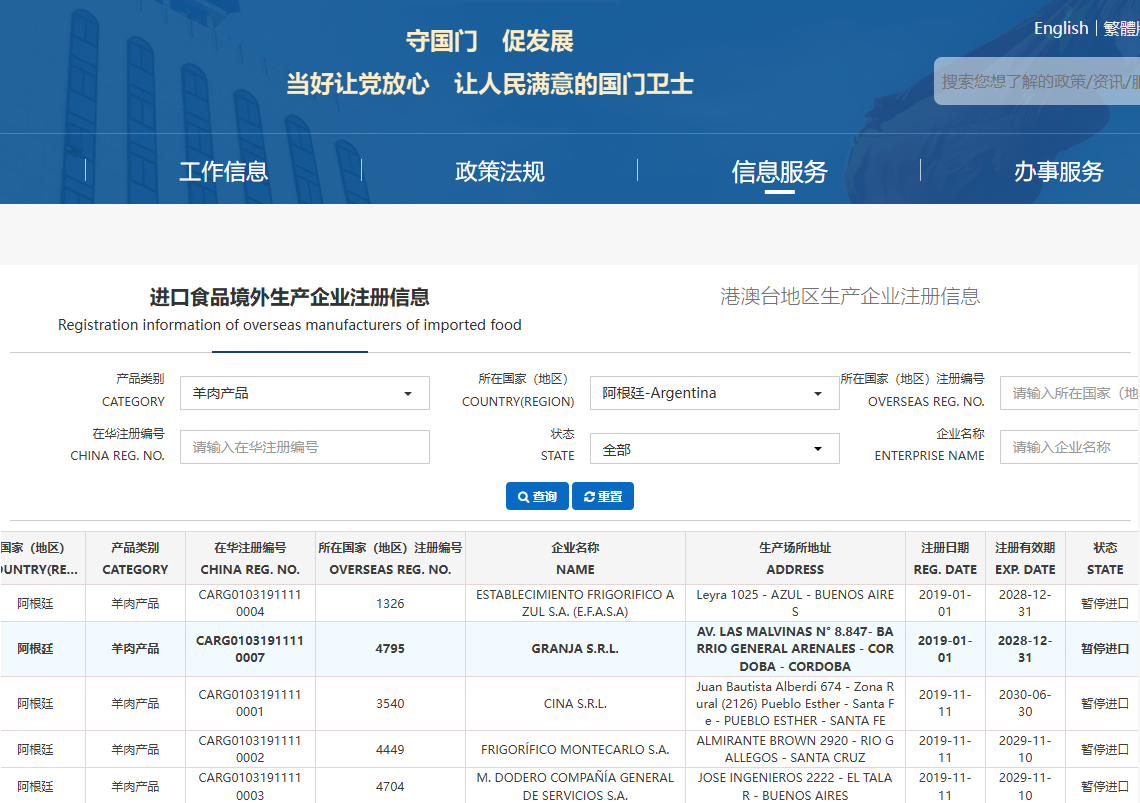Viewport: 1140px width, 803px height.
Task: Switch to 港澳台地区生产企业注册信息 tab
Action: click(850, 296)
